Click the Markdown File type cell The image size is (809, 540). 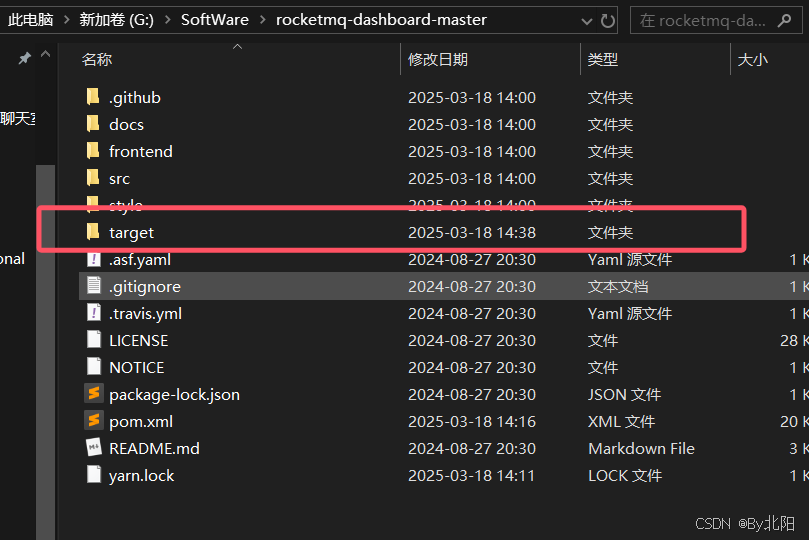pos(641,448)
